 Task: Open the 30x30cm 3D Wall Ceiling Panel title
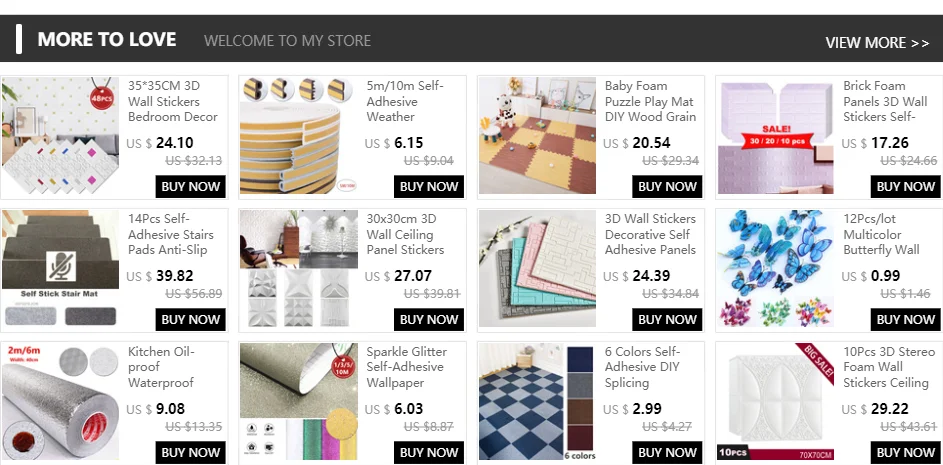pyautogui.click(x=405, y=234)
